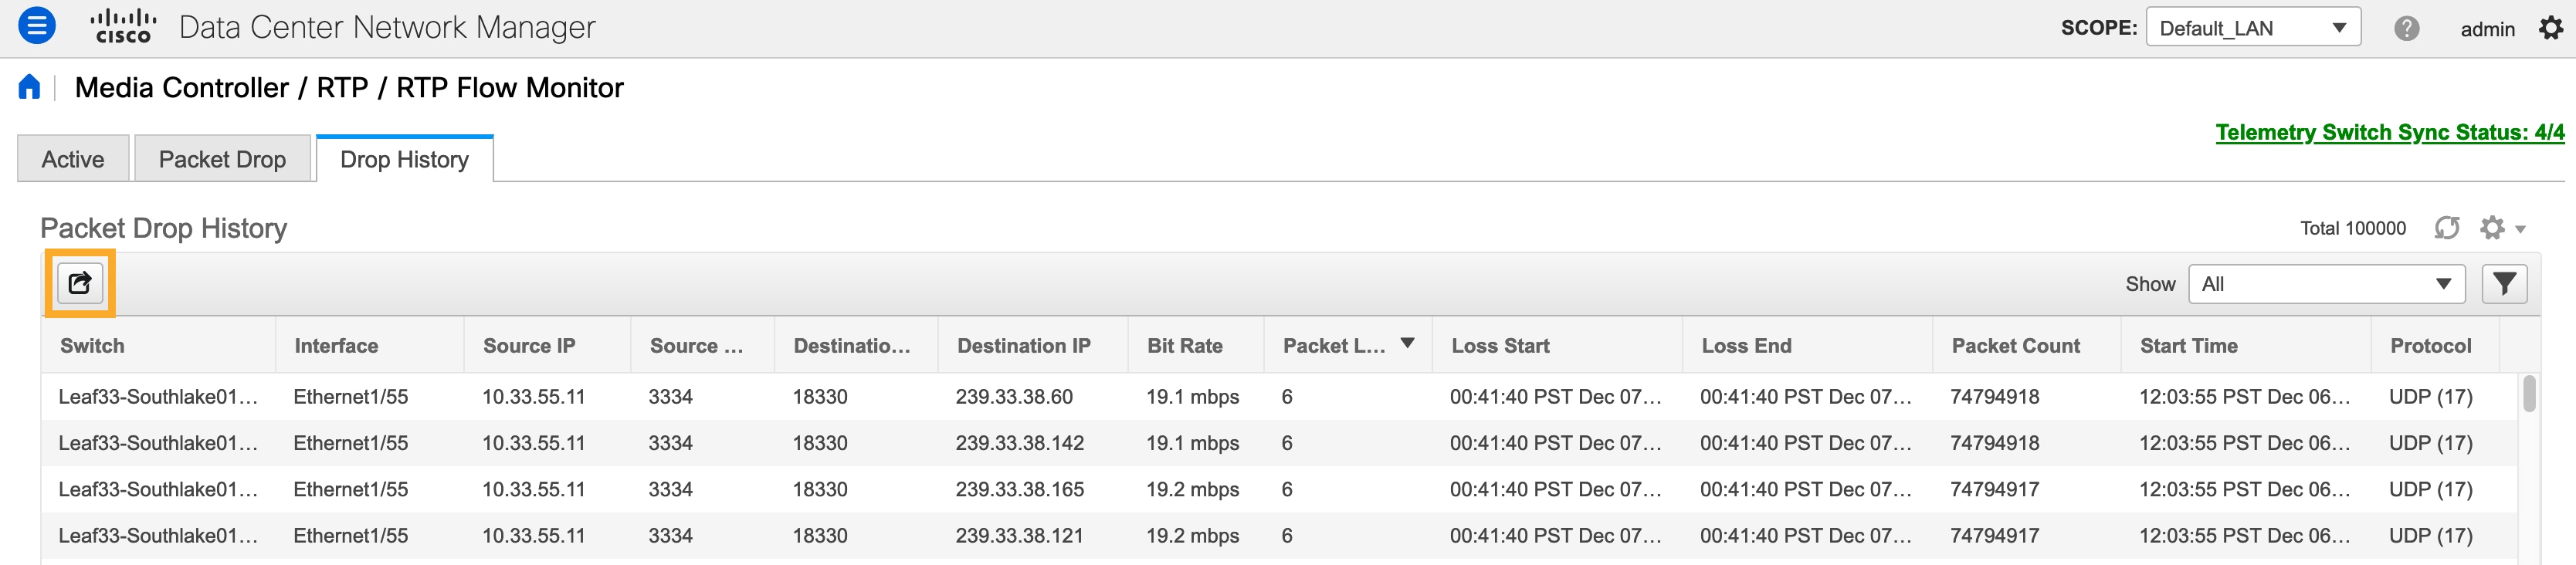
Task: Refresh the Packet Drop History table
Action: pos(2446,228)
